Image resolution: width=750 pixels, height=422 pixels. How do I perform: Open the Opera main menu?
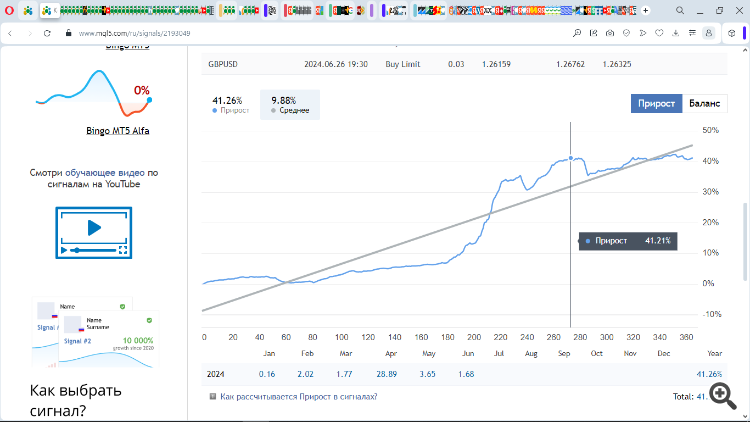[x=9, y=11]
